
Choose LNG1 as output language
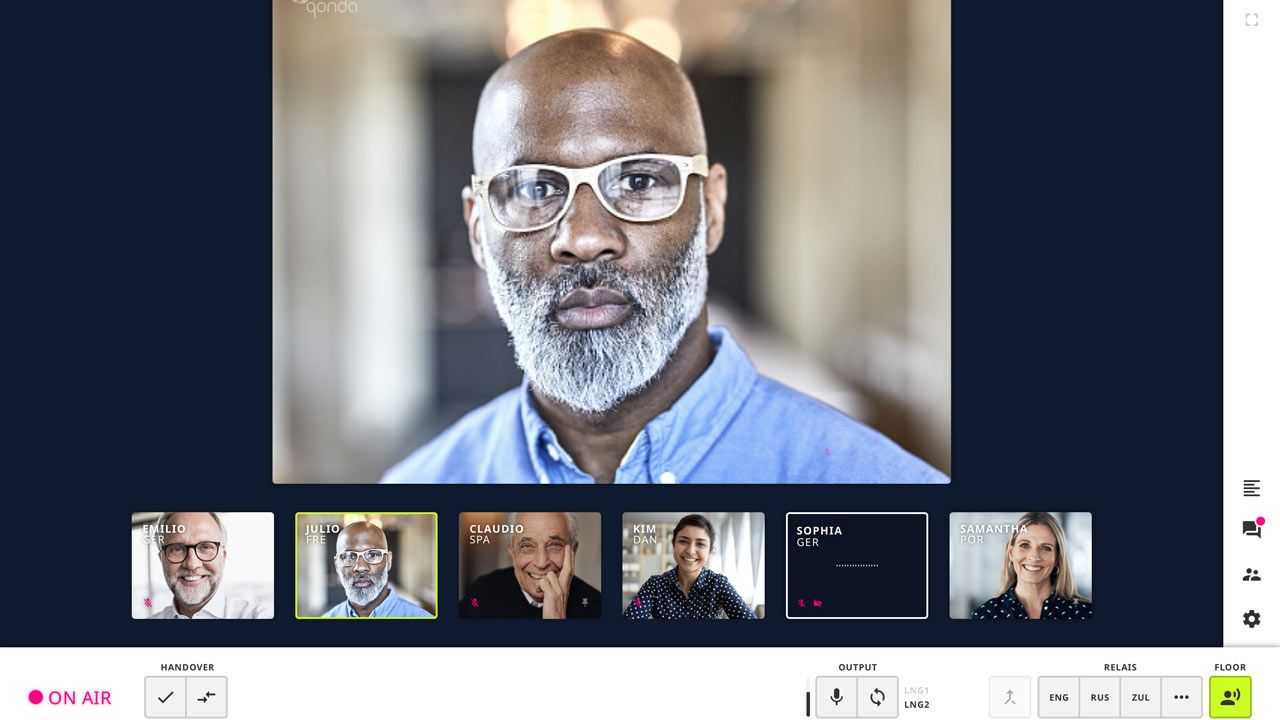pyautogui.click(x=916, y=690)
